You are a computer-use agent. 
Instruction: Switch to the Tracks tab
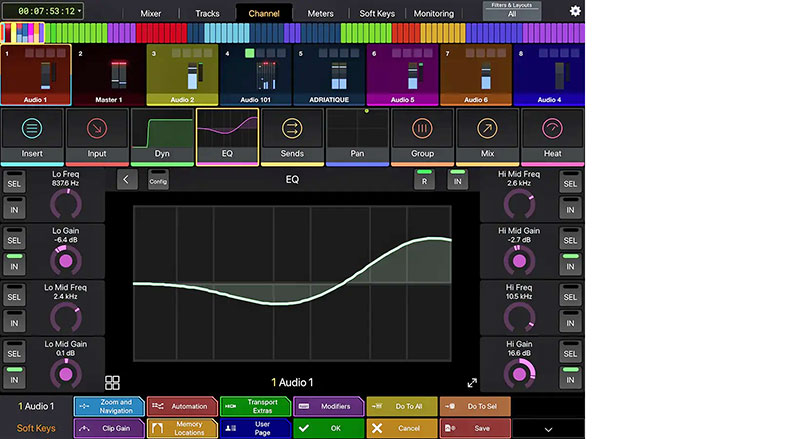pos(207,13)
